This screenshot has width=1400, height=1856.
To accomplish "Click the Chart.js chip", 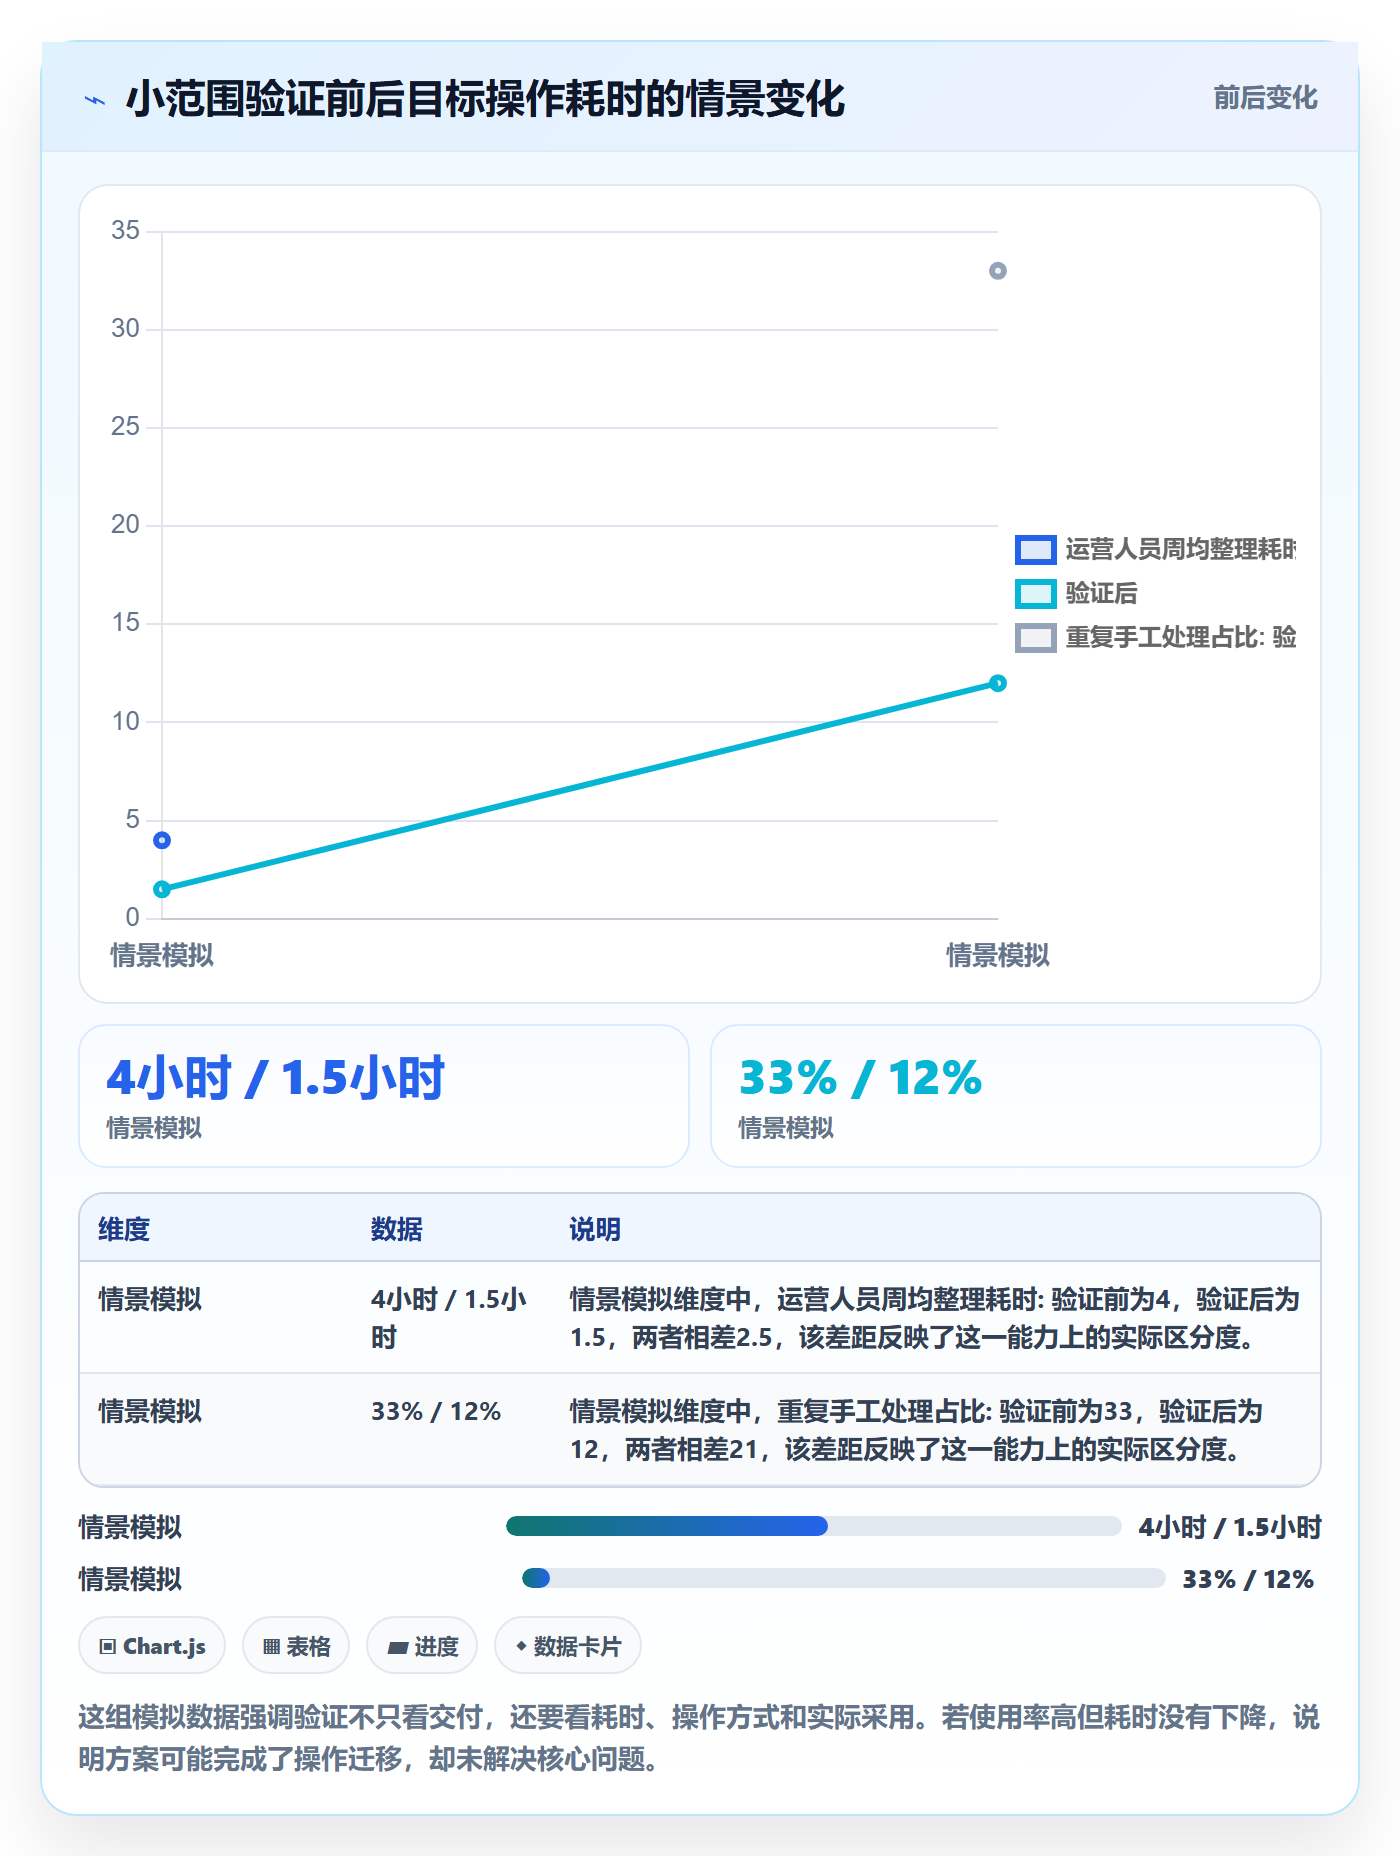I will [152, 1645].
